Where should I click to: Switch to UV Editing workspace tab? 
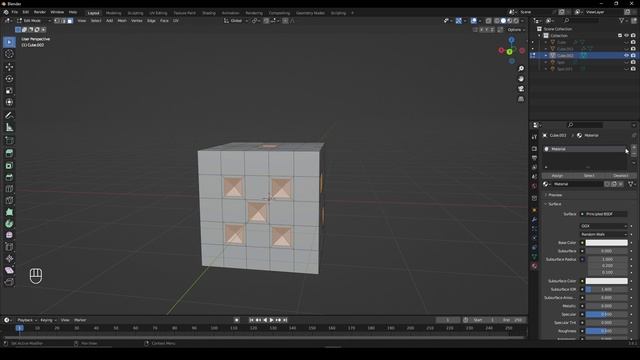click(158, 13)
